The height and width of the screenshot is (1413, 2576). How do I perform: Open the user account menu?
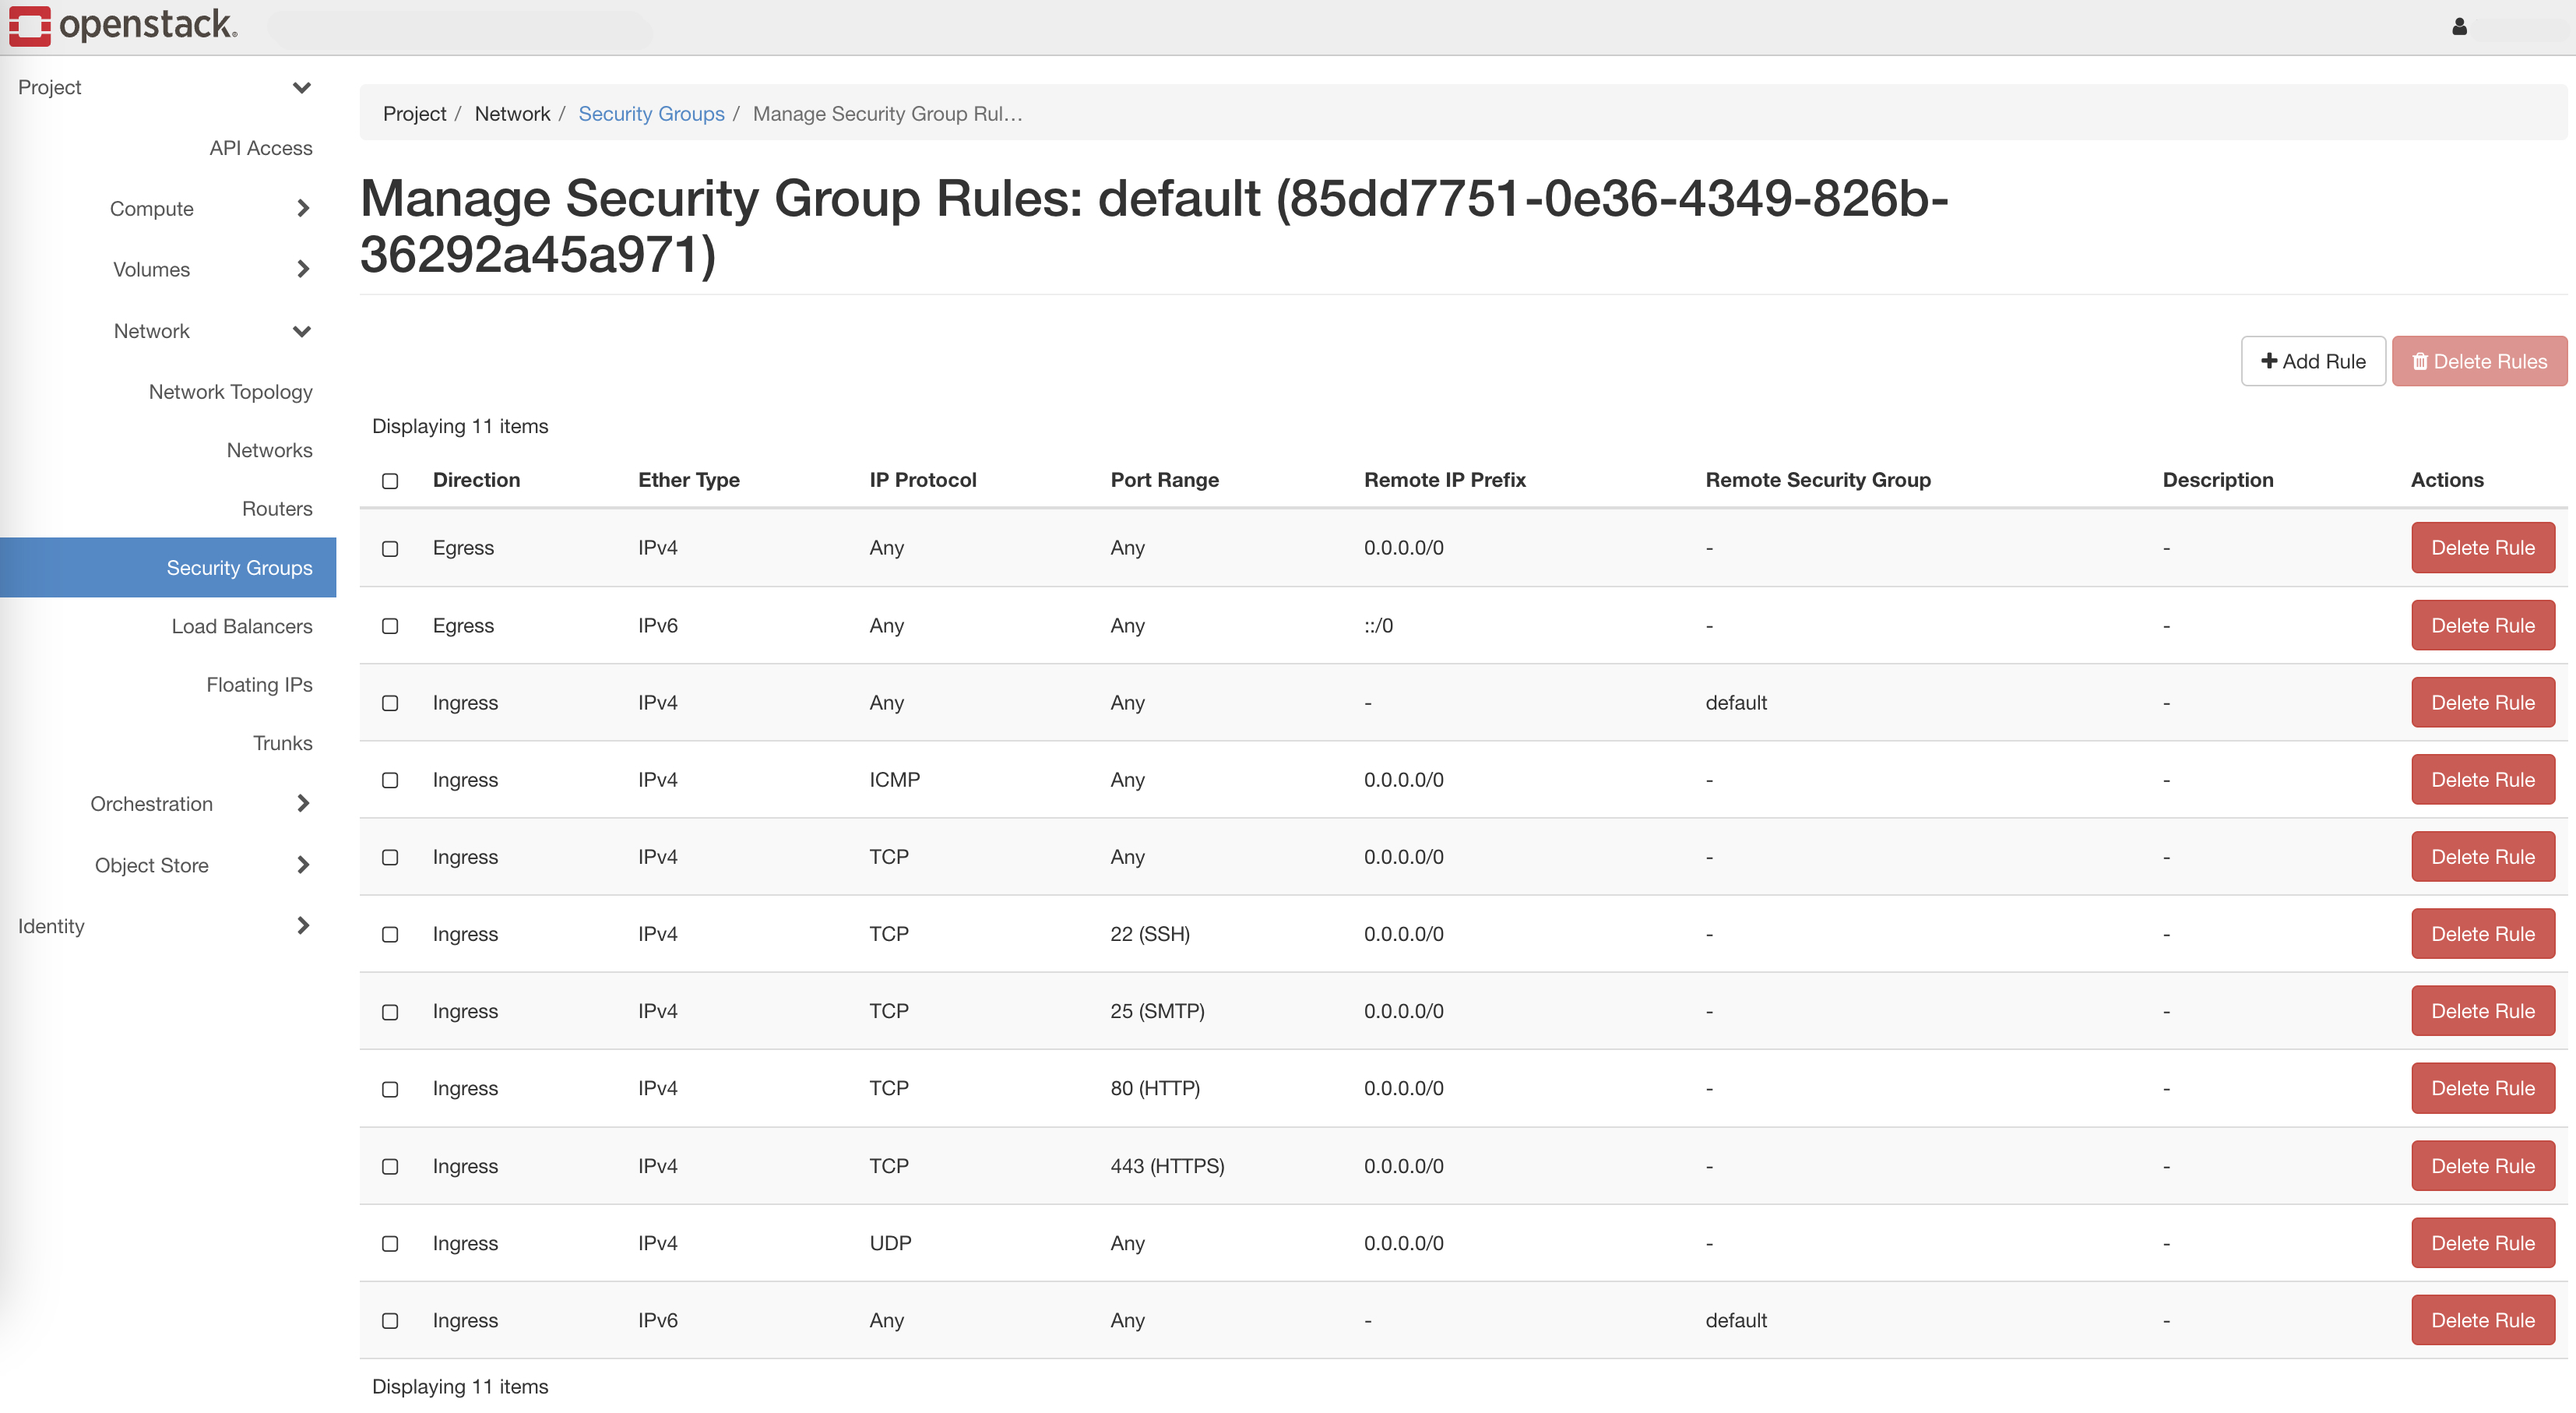click(2460, 27)
